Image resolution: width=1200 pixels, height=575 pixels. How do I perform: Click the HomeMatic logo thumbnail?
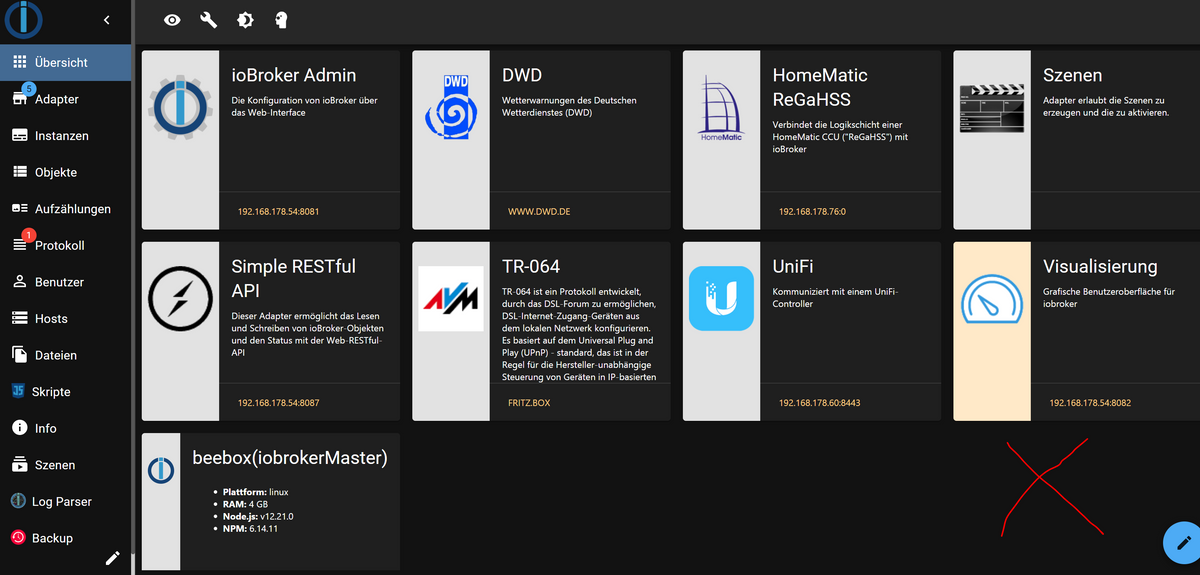point(721,108)
